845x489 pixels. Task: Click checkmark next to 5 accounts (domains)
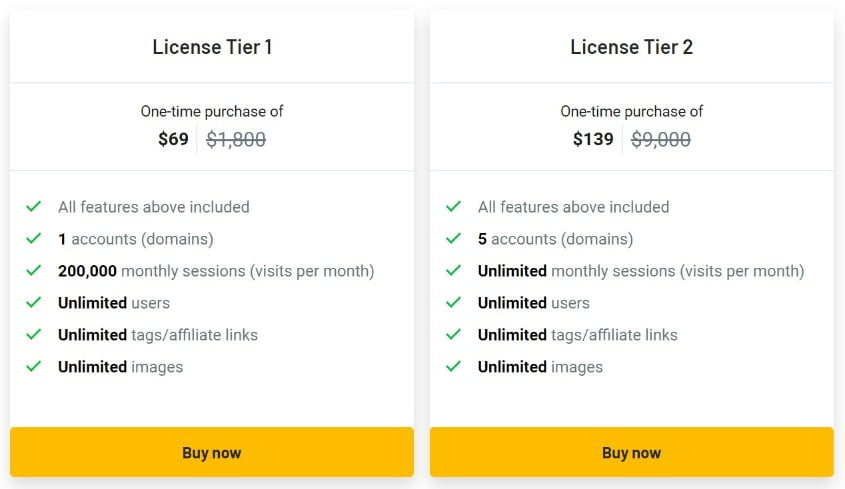point(454,239)
